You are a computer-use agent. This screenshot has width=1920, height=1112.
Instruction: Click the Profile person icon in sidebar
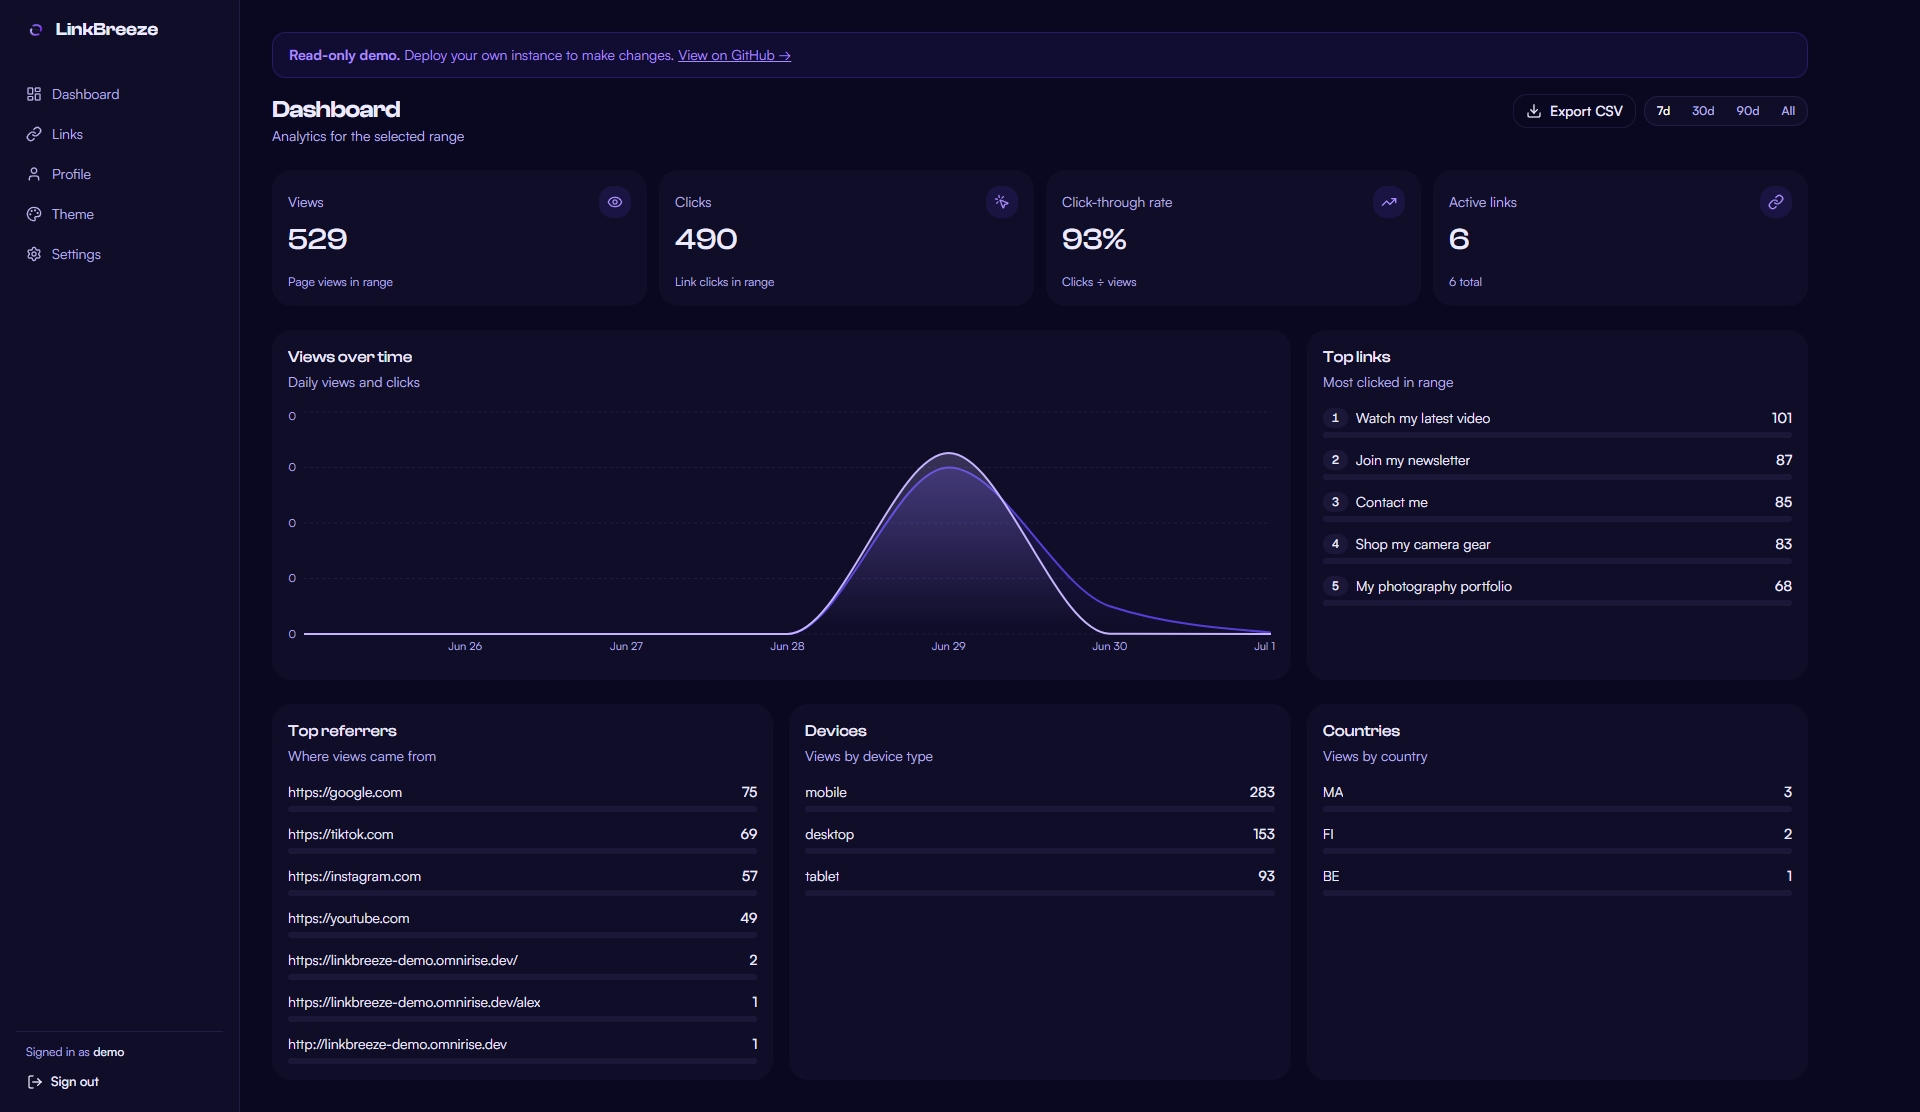34,174
